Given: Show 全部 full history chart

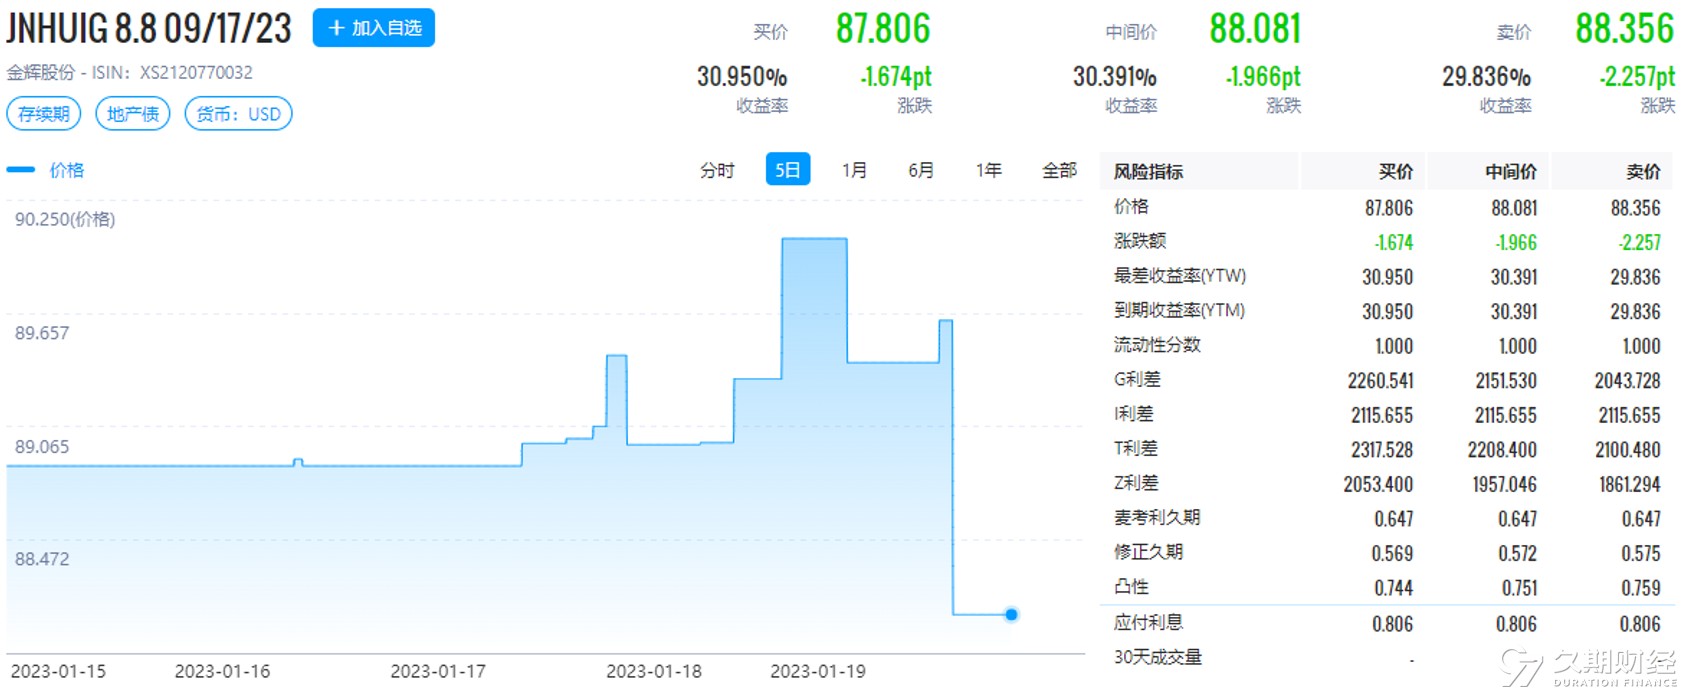Looking at the screenshot, I should [1059, 170].
